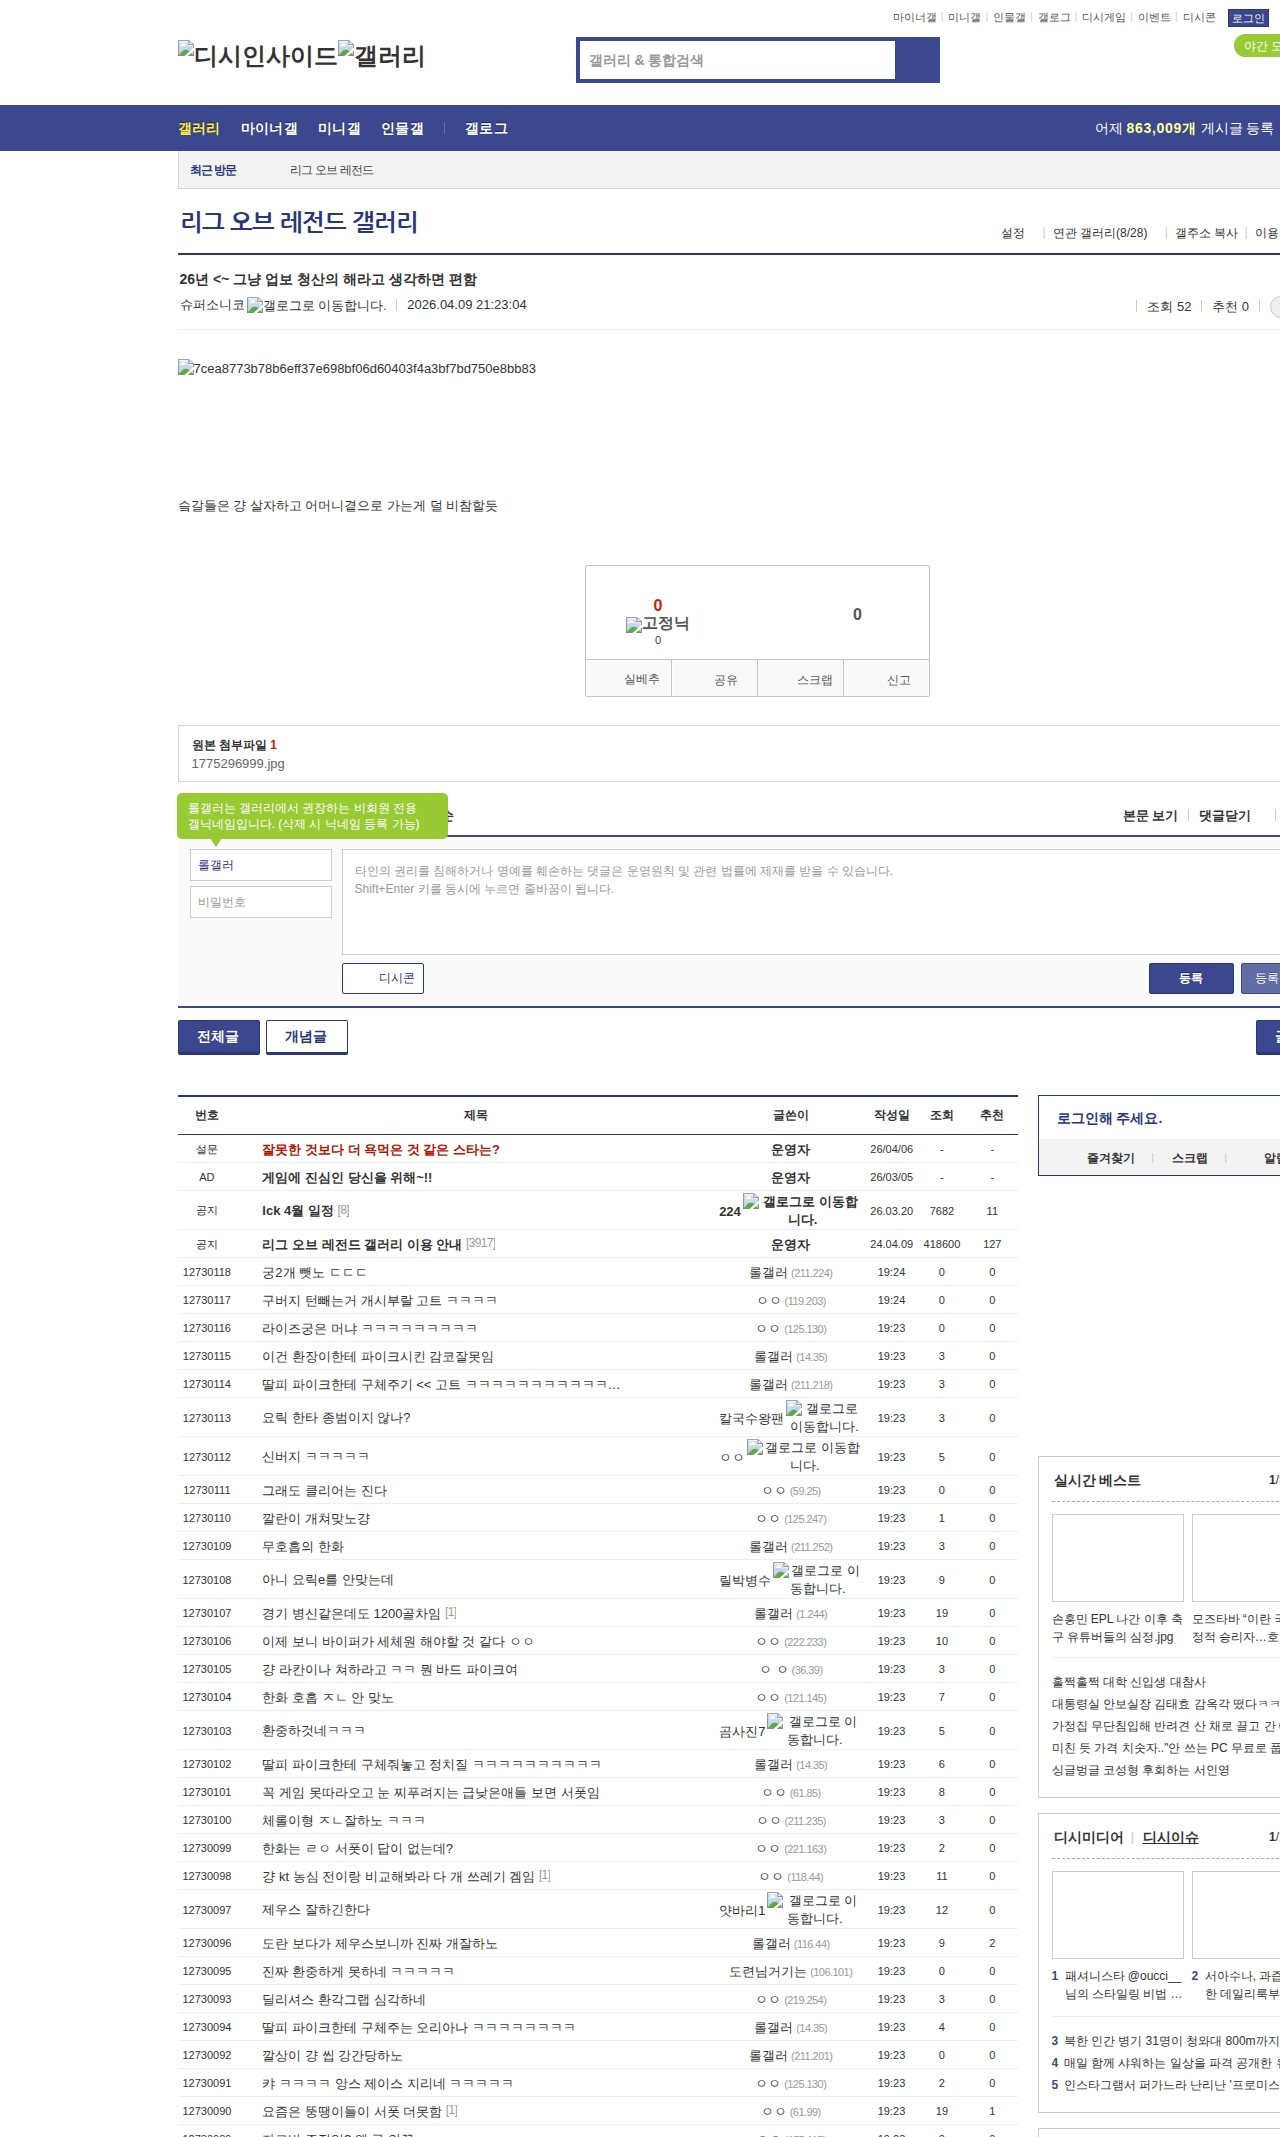Open gallog icon next to 릴박병수
Image resolution: width=1280 pixels, height=2137 pixels.
point(816,1580)
